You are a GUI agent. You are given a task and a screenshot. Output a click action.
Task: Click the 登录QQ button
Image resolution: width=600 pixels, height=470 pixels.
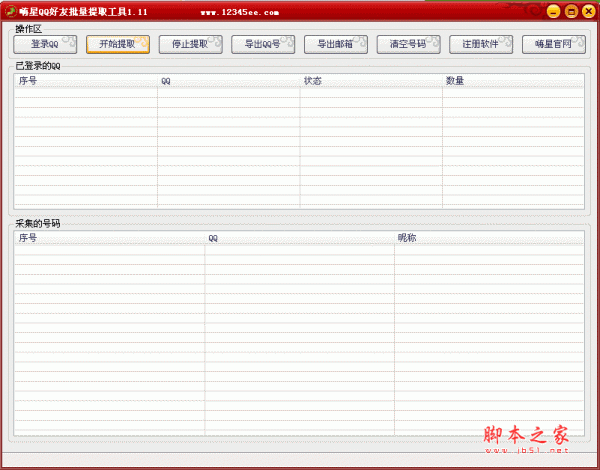pos(45,44)
